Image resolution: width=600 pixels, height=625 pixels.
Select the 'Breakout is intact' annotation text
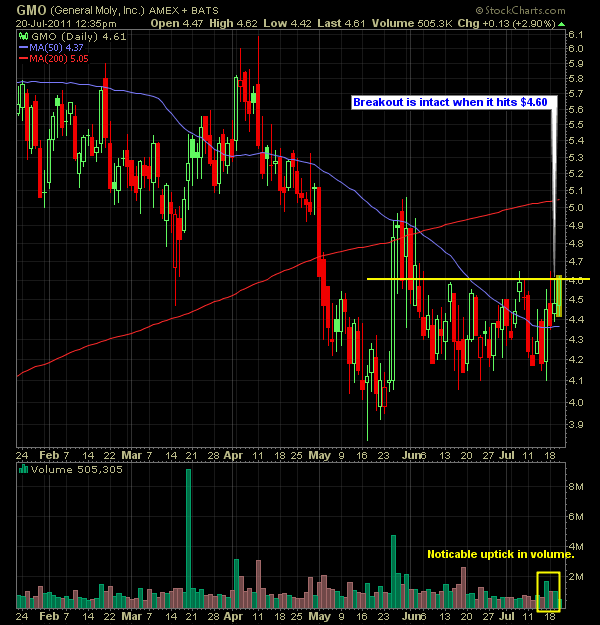450,101
